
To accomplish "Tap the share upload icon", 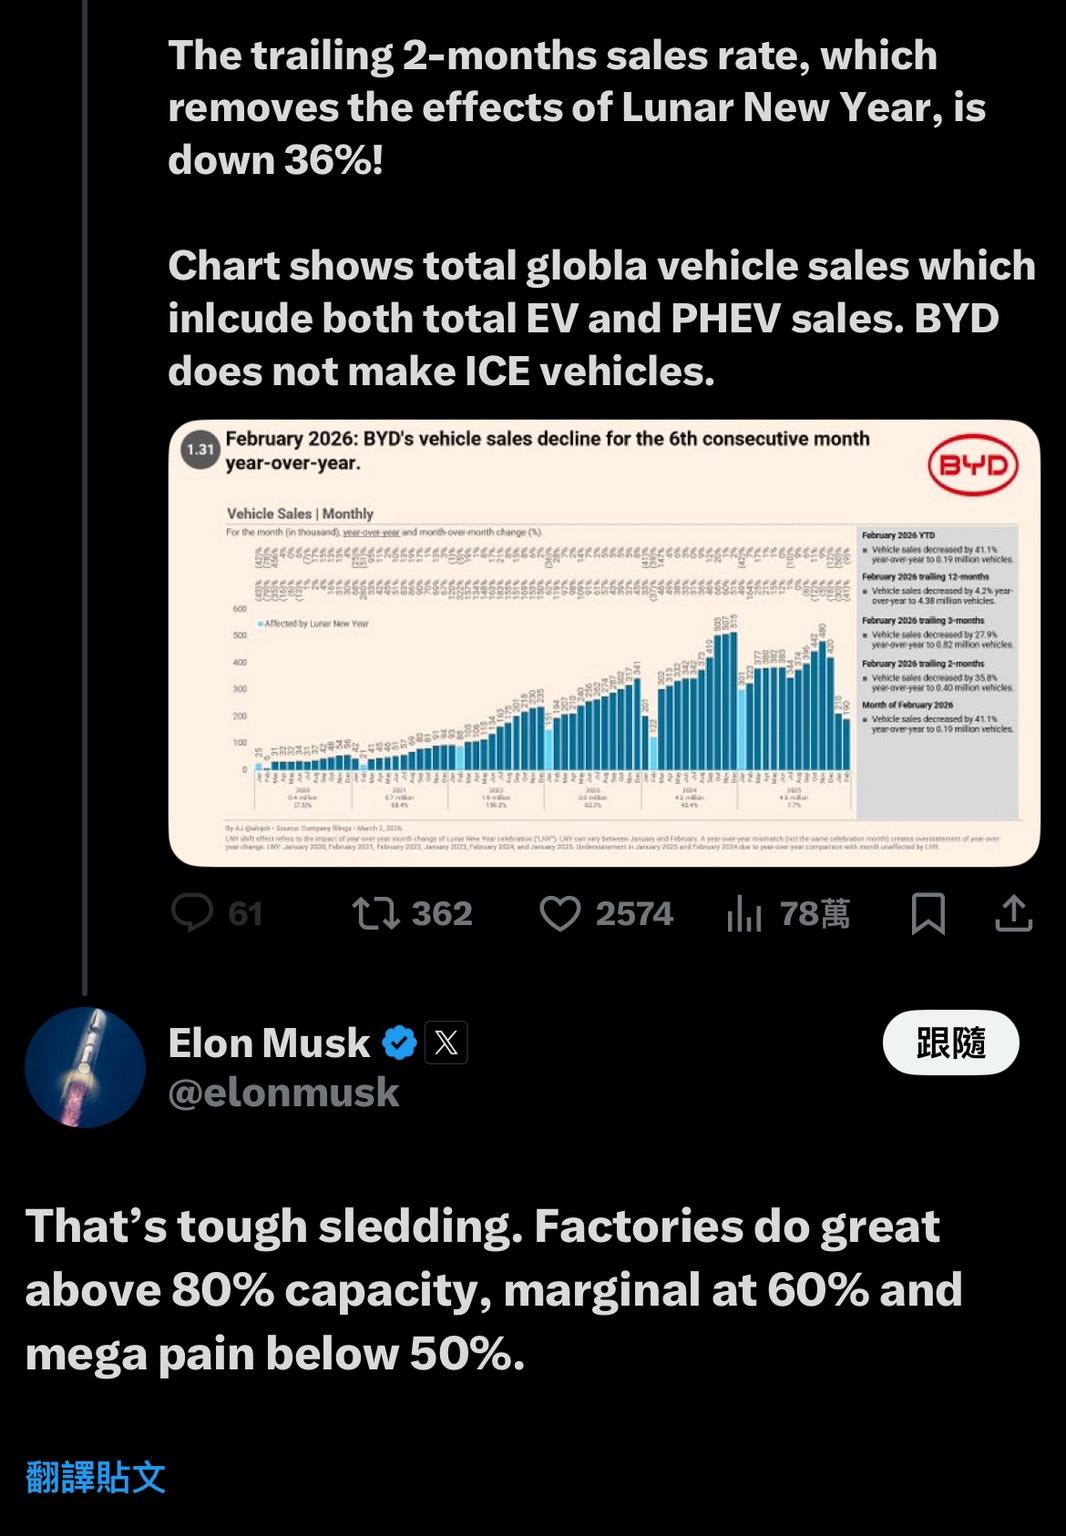I will click(x=1013, y=913).
